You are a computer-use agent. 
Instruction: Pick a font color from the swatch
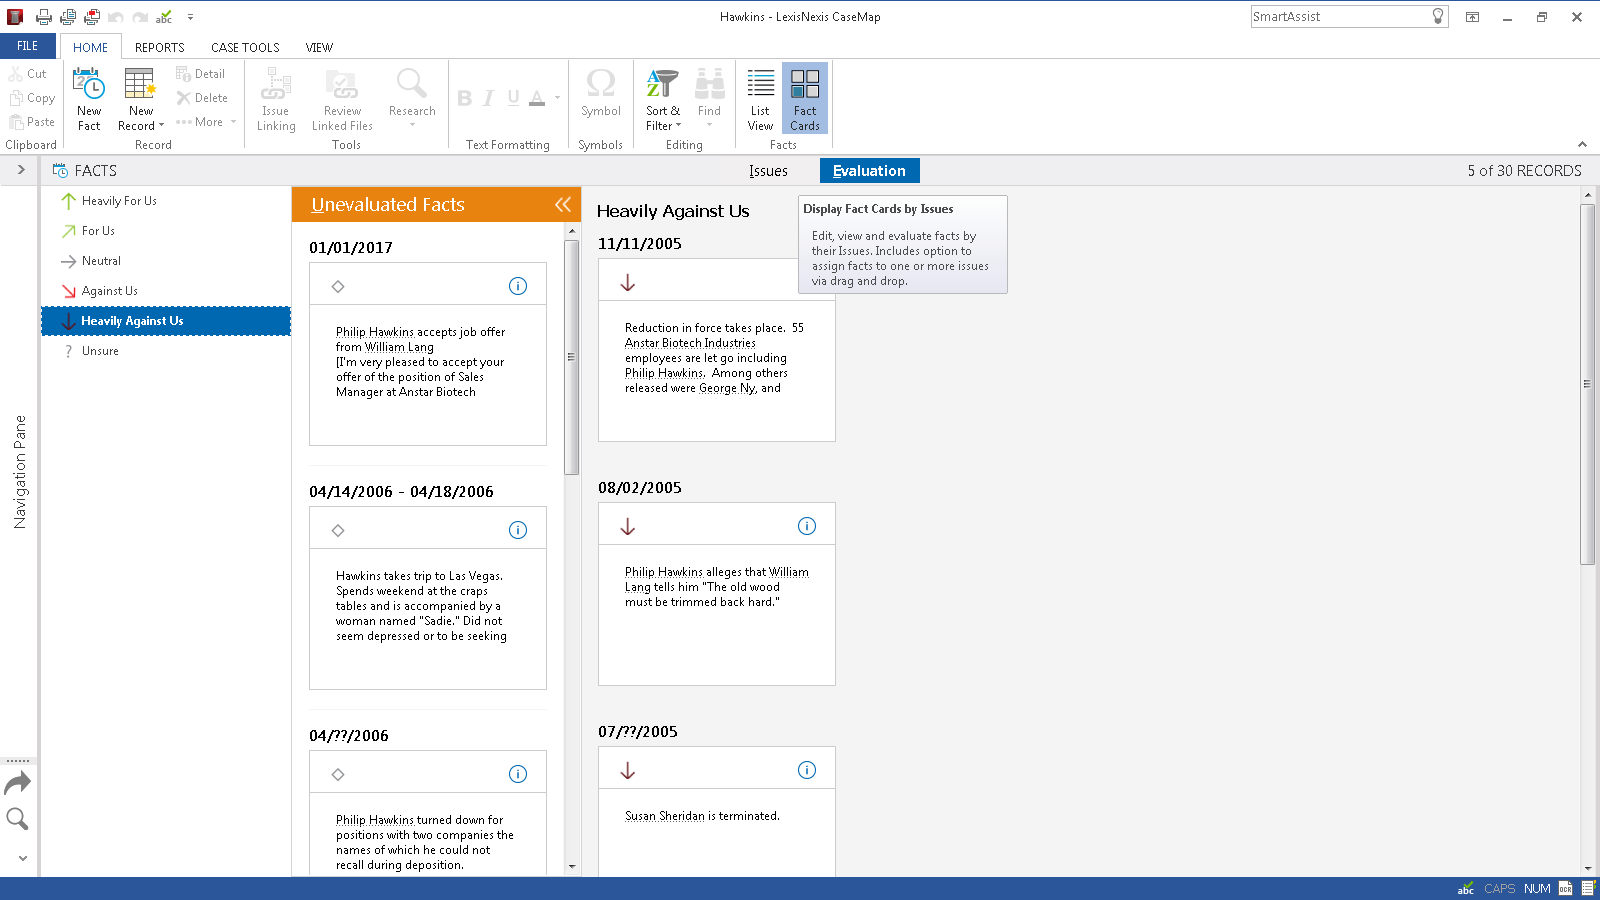536,97
